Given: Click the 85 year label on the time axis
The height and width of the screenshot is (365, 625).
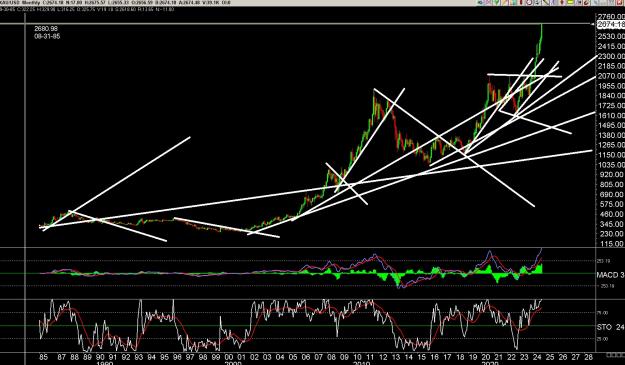Looking at the screenshot, I should pyautogui.click(x=44, y=357).
